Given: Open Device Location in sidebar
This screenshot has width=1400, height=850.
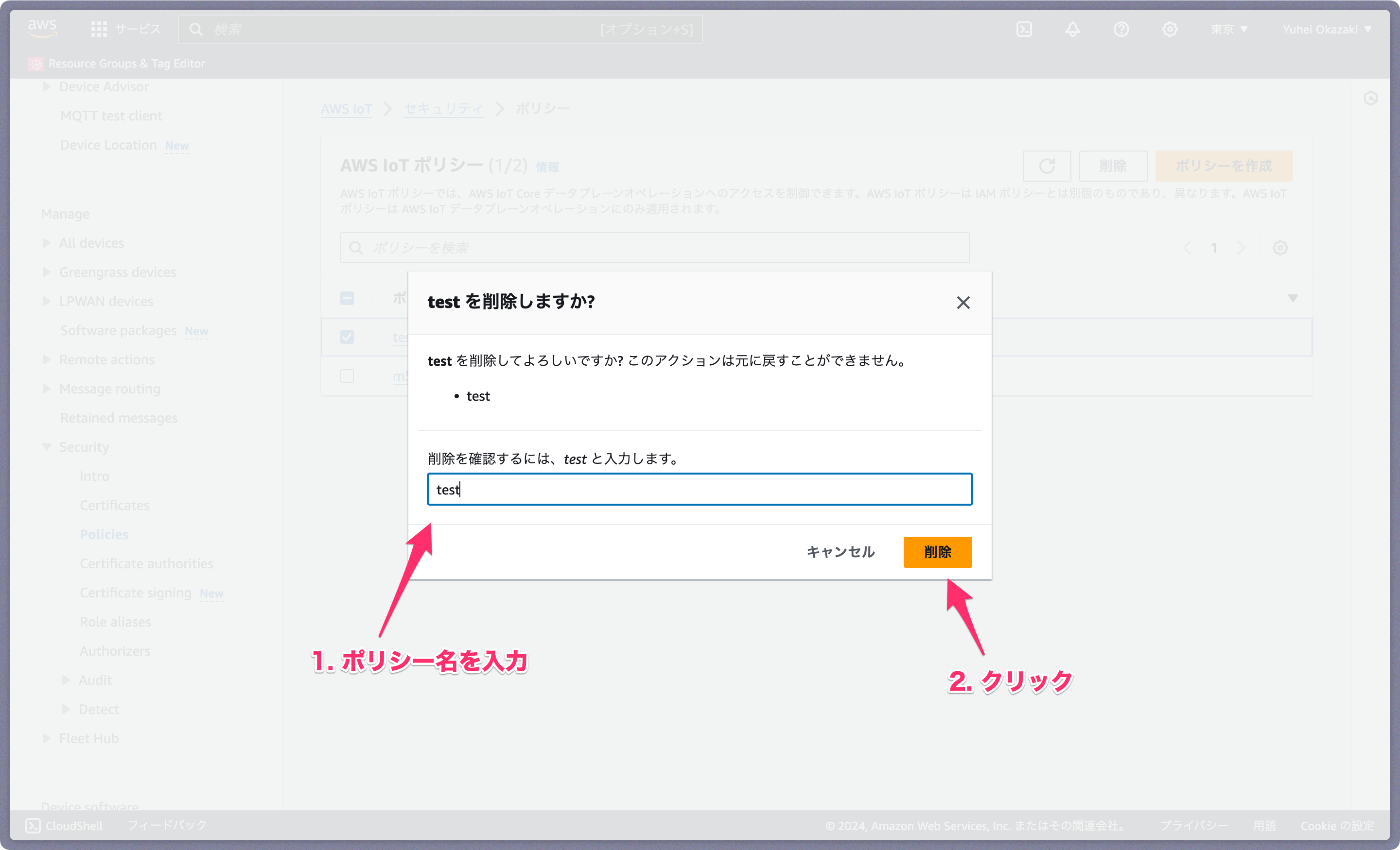Looking at the screenshot, I should [108, 145].
